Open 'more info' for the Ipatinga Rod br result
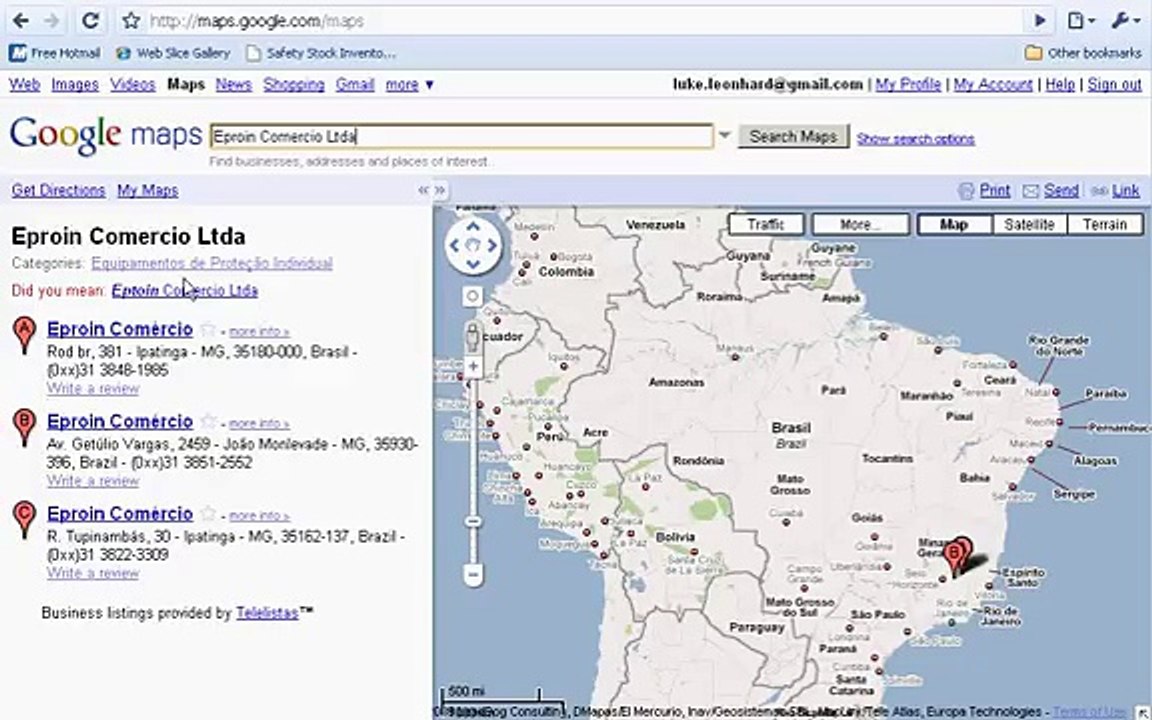This screenshot has height=720, width=1152. click(259, 331)
